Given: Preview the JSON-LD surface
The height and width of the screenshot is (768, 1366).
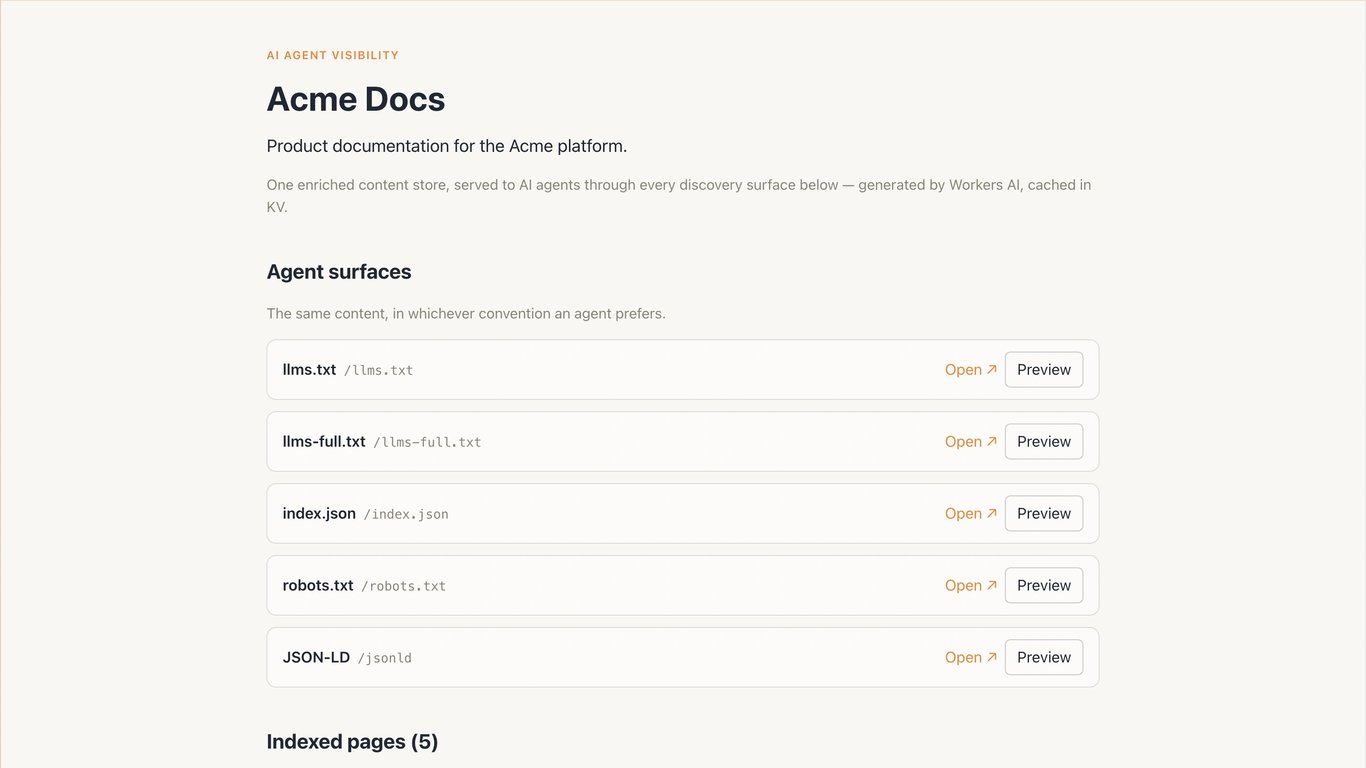Looking at the screenshot, I should pyautogui.click(x=1044, y=658).
